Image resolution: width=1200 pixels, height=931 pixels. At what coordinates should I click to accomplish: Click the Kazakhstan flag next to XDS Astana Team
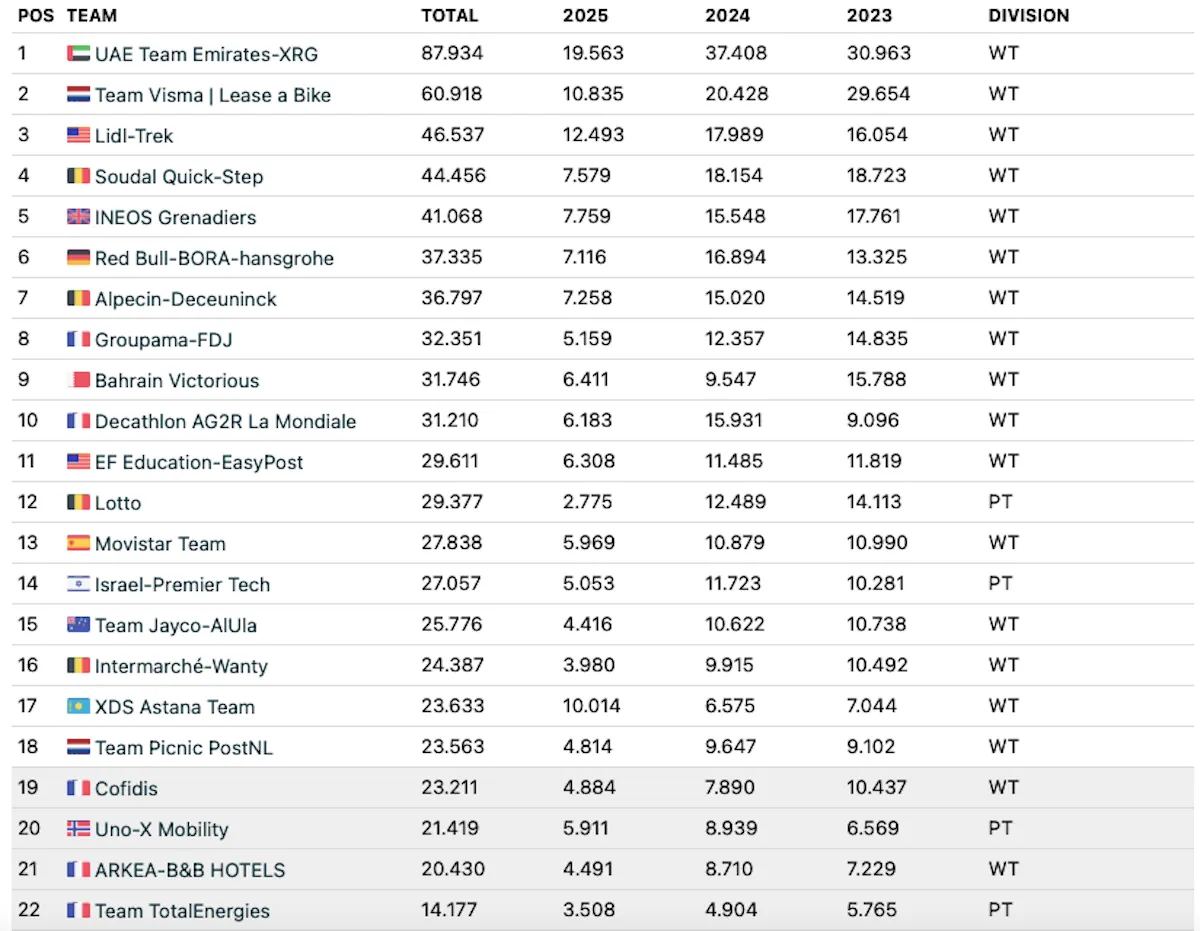click(x=78, y=706)
